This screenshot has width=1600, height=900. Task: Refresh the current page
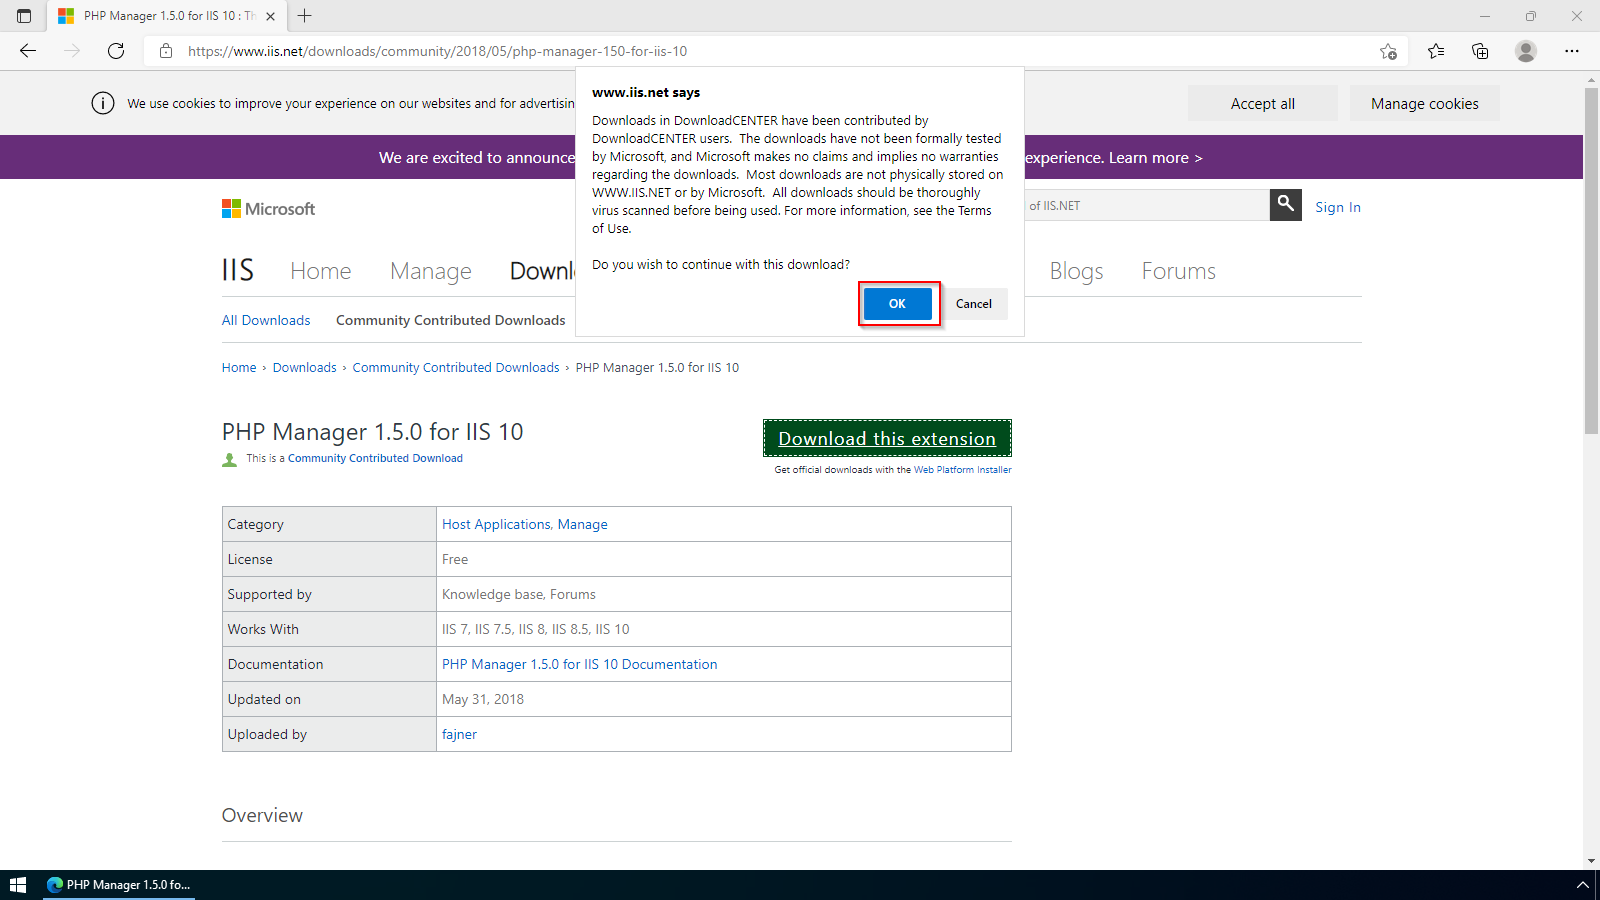tap(116, 51)
